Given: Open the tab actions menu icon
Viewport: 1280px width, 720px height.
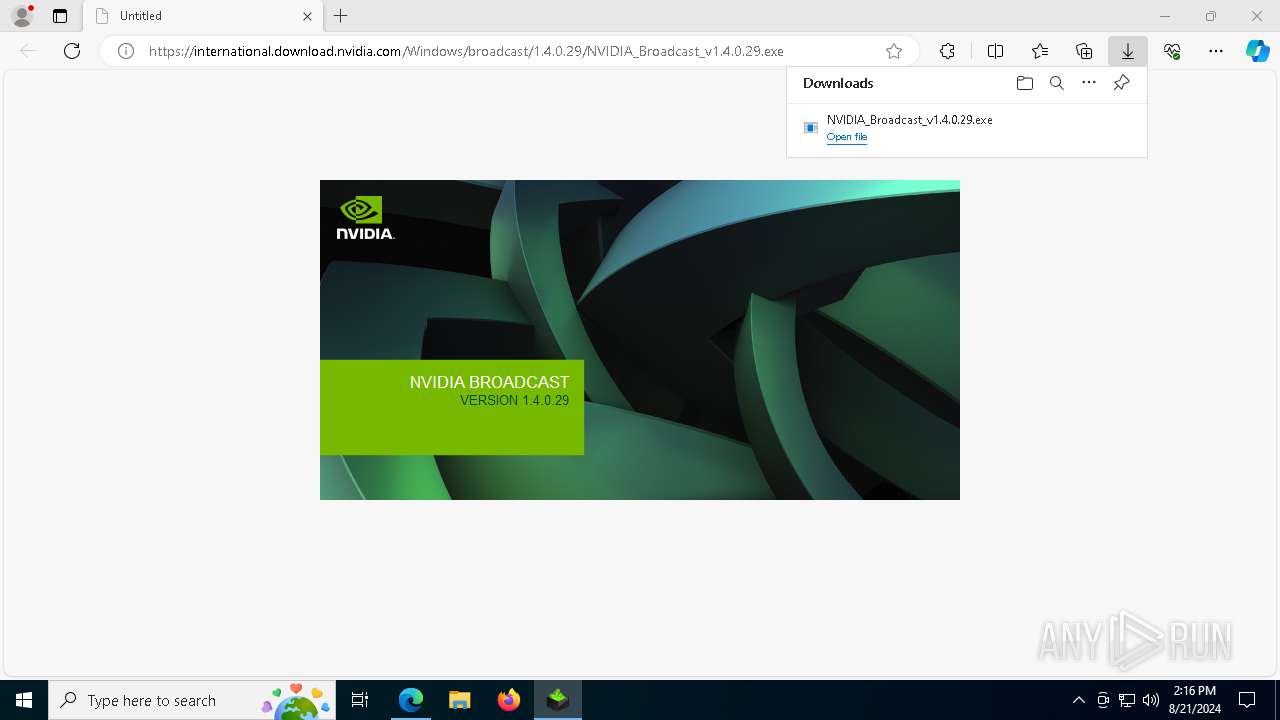Looking at the screenshot, I should (x=60, y=16).
